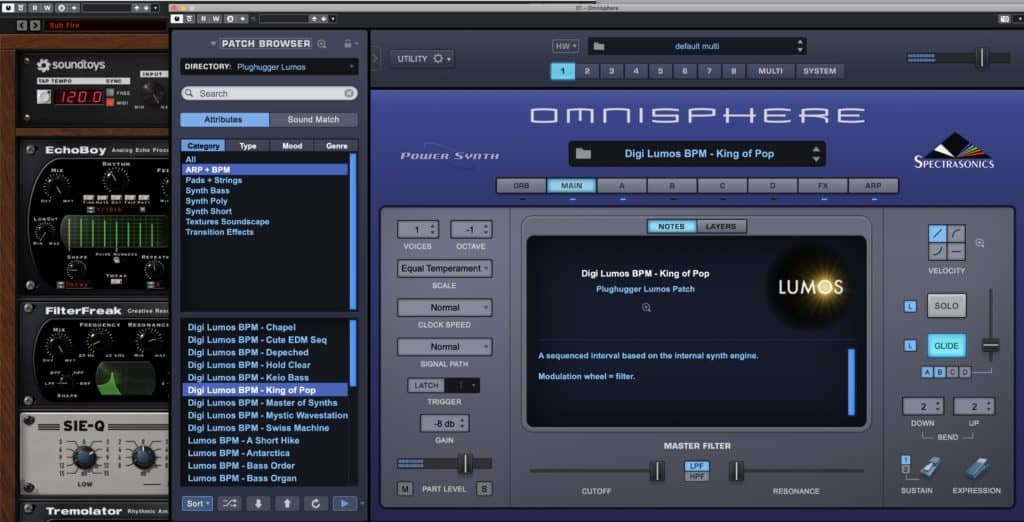This screenshot has width=1024, height=522.
Task: Mute the part with the M button
Action: click(x=405, y=488)
